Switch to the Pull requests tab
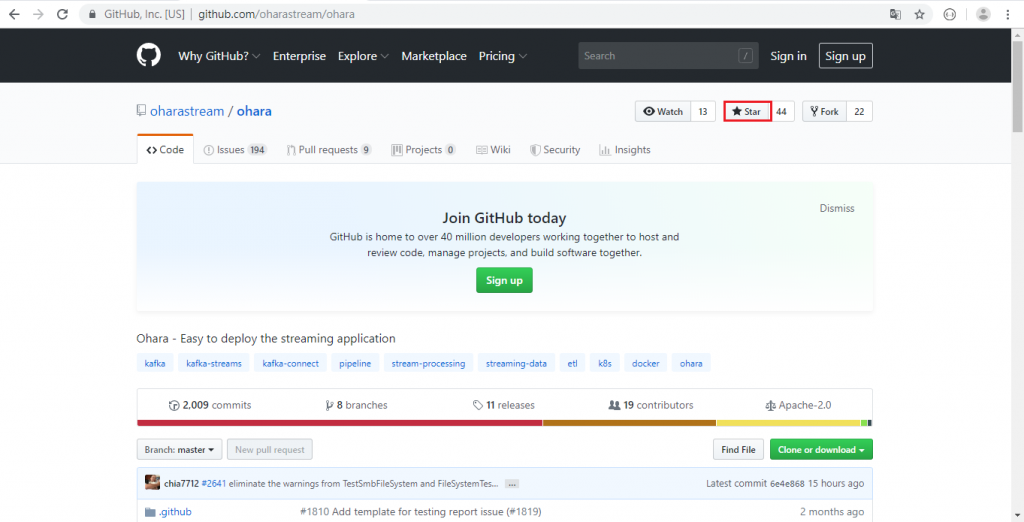 tap(329, 150)
